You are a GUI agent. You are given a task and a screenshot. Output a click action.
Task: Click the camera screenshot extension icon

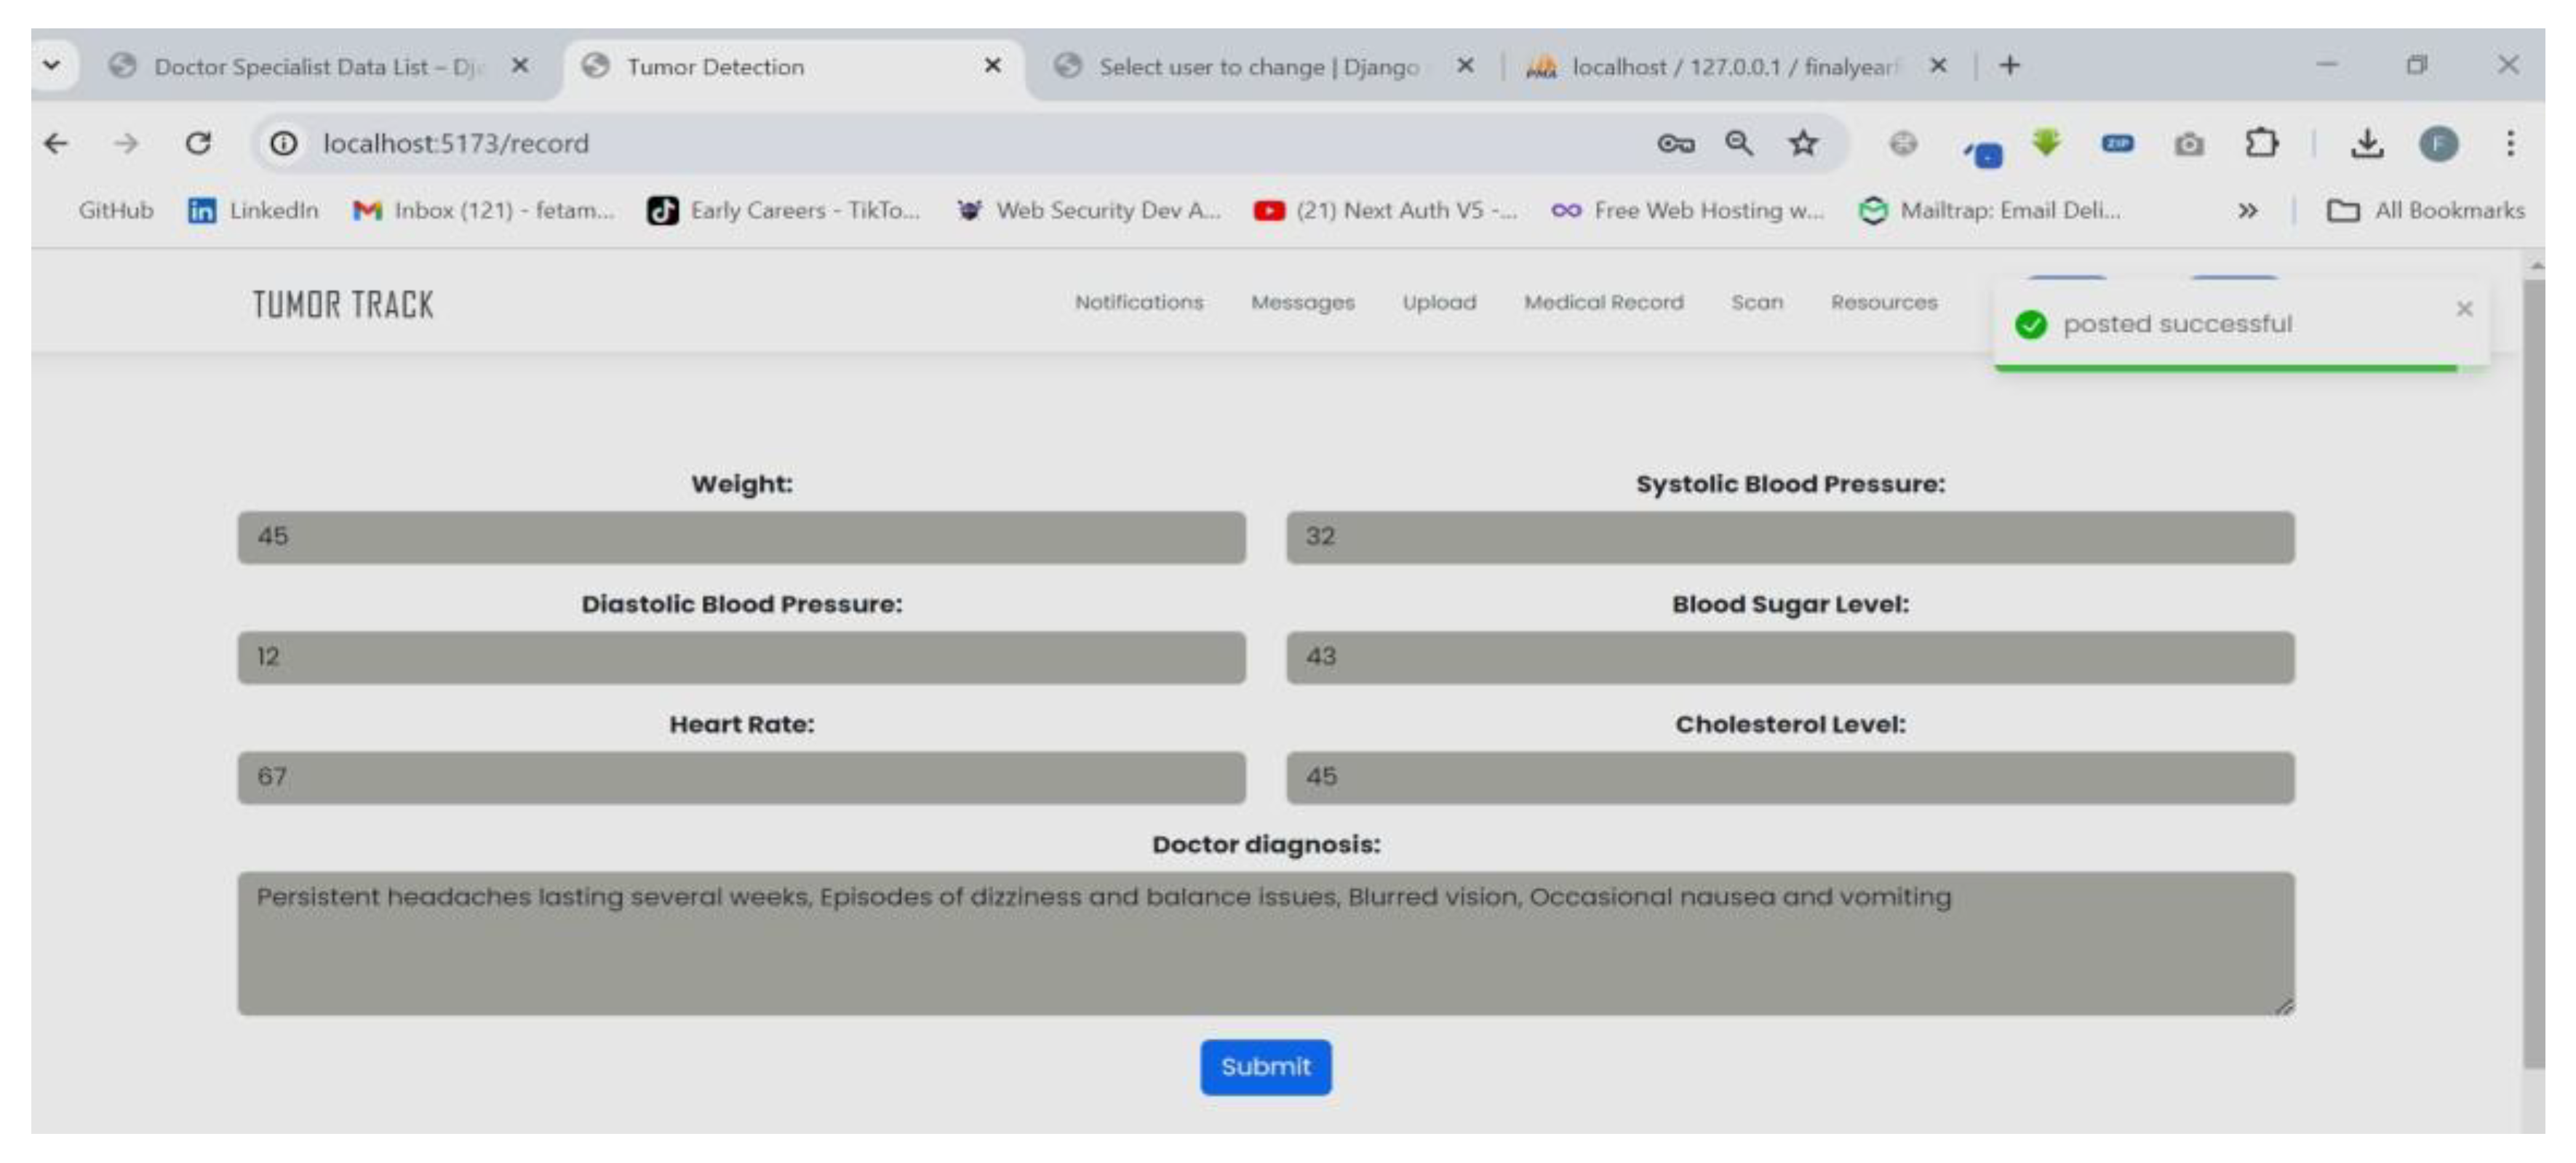coord(2189,143)
